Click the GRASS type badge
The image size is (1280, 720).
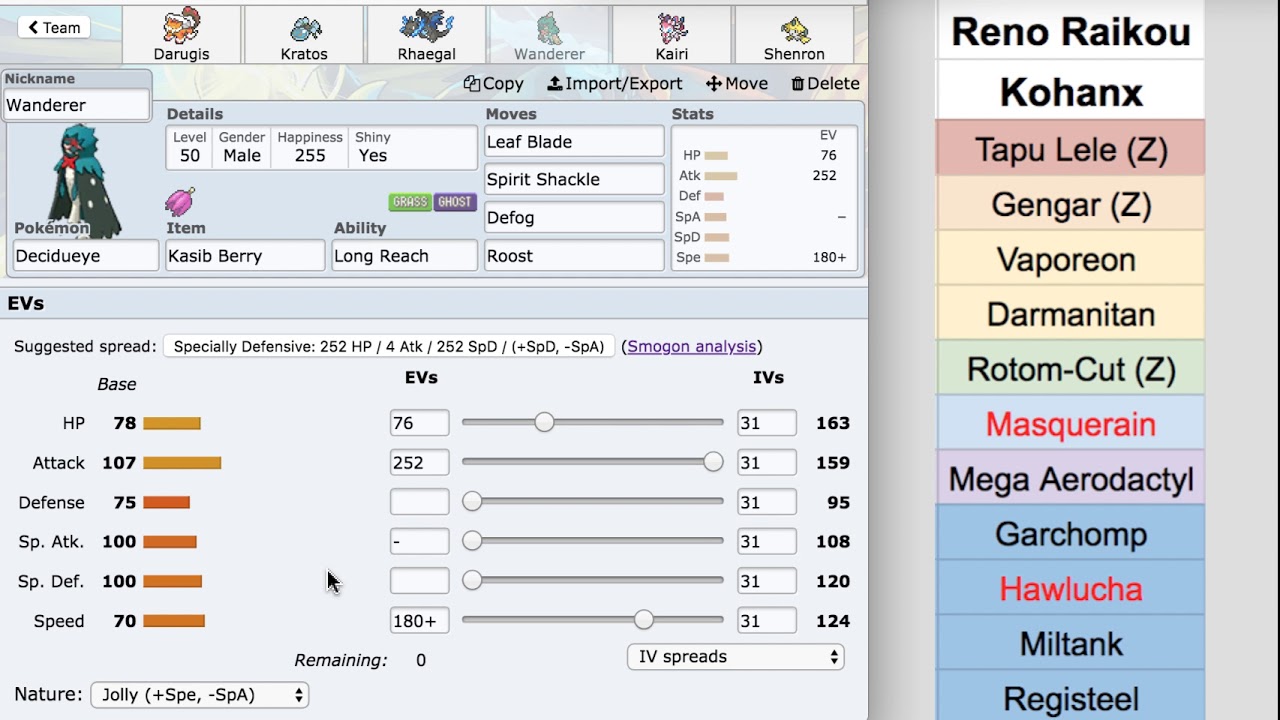point(410,202)
